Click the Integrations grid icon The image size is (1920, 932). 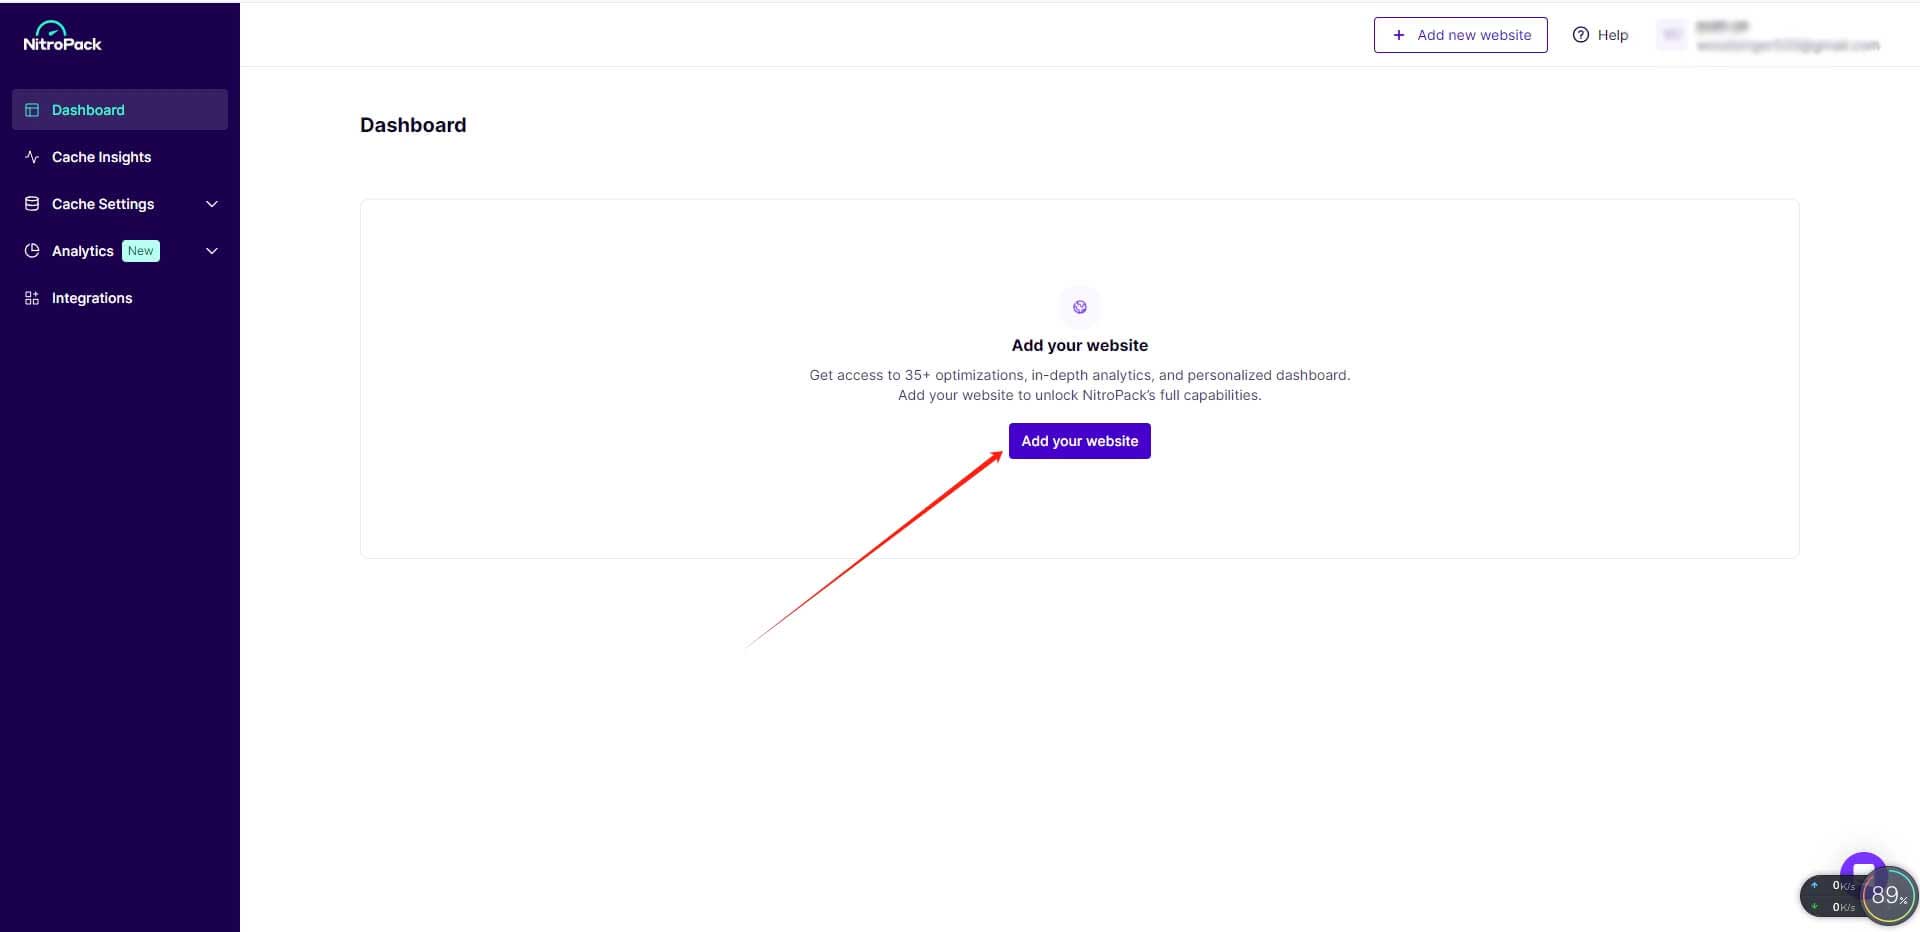(x=32, y=298)
